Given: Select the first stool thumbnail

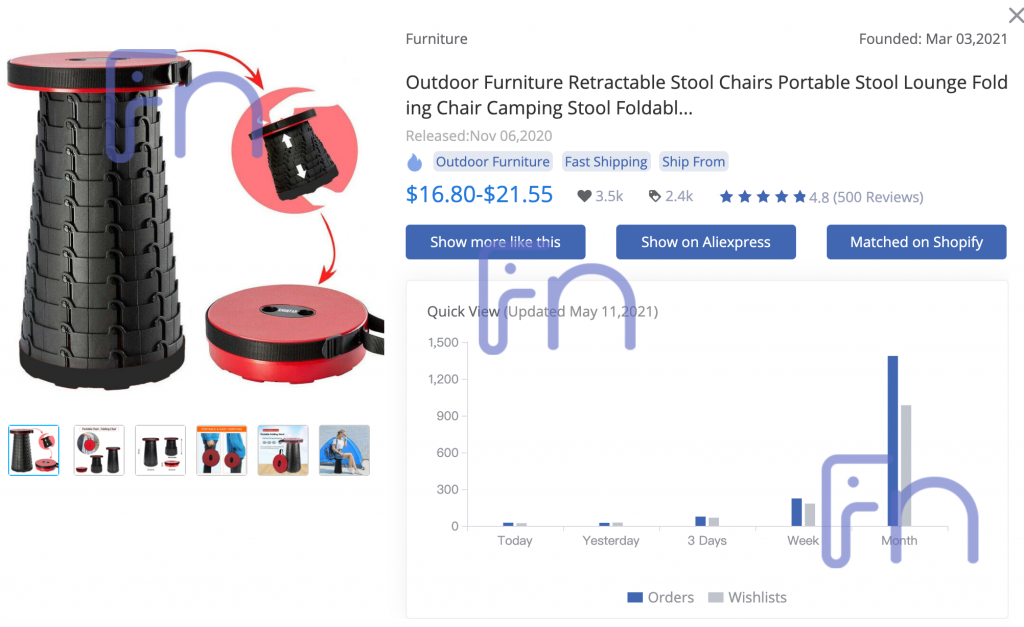Looking at the screenshot, I should (34, 450).
